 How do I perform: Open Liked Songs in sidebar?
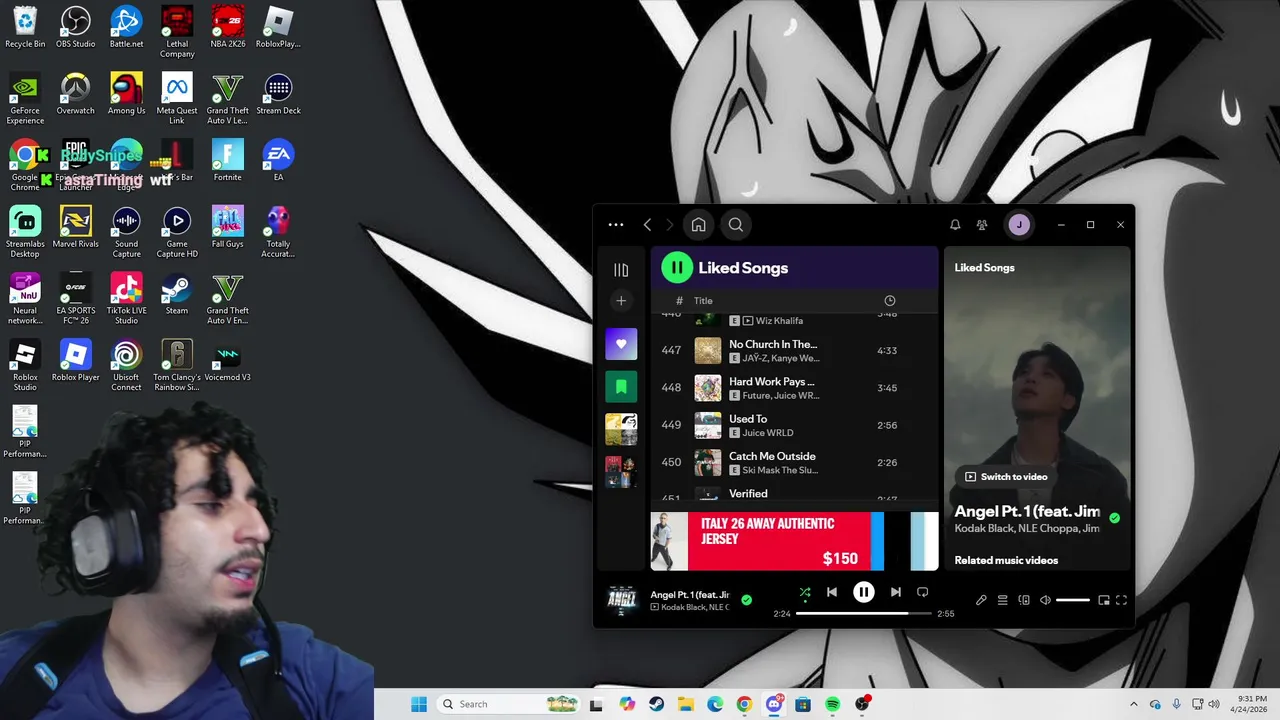coord(621,344)
